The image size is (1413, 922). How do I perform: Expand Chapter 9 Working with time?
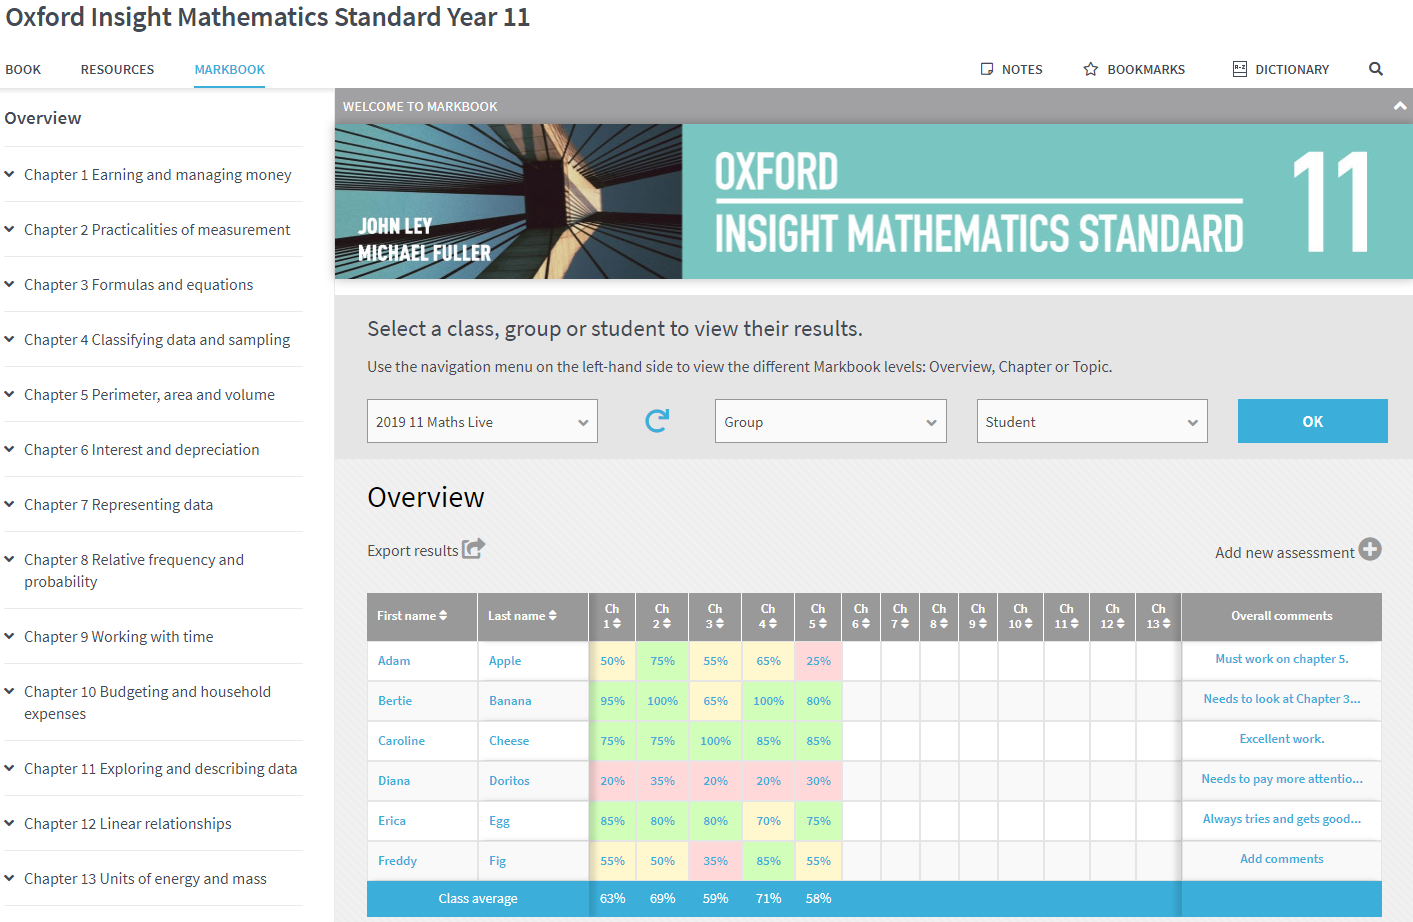coord(10,636)
